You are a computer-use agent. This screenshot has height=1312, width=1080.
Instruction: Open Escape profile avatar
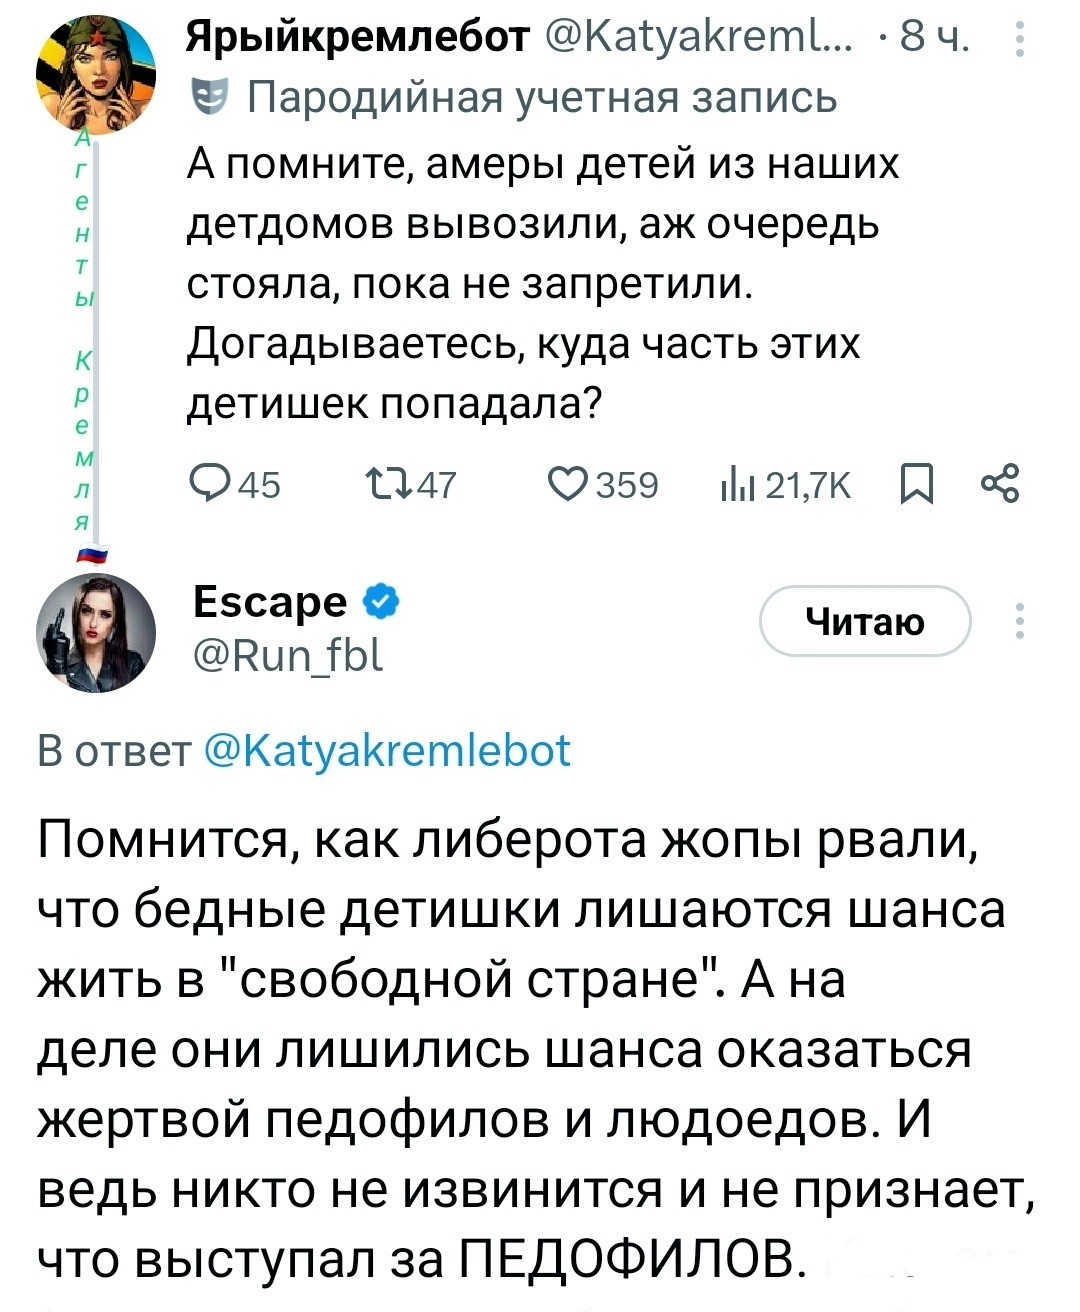pyautogui.click(x=96, y=632)
